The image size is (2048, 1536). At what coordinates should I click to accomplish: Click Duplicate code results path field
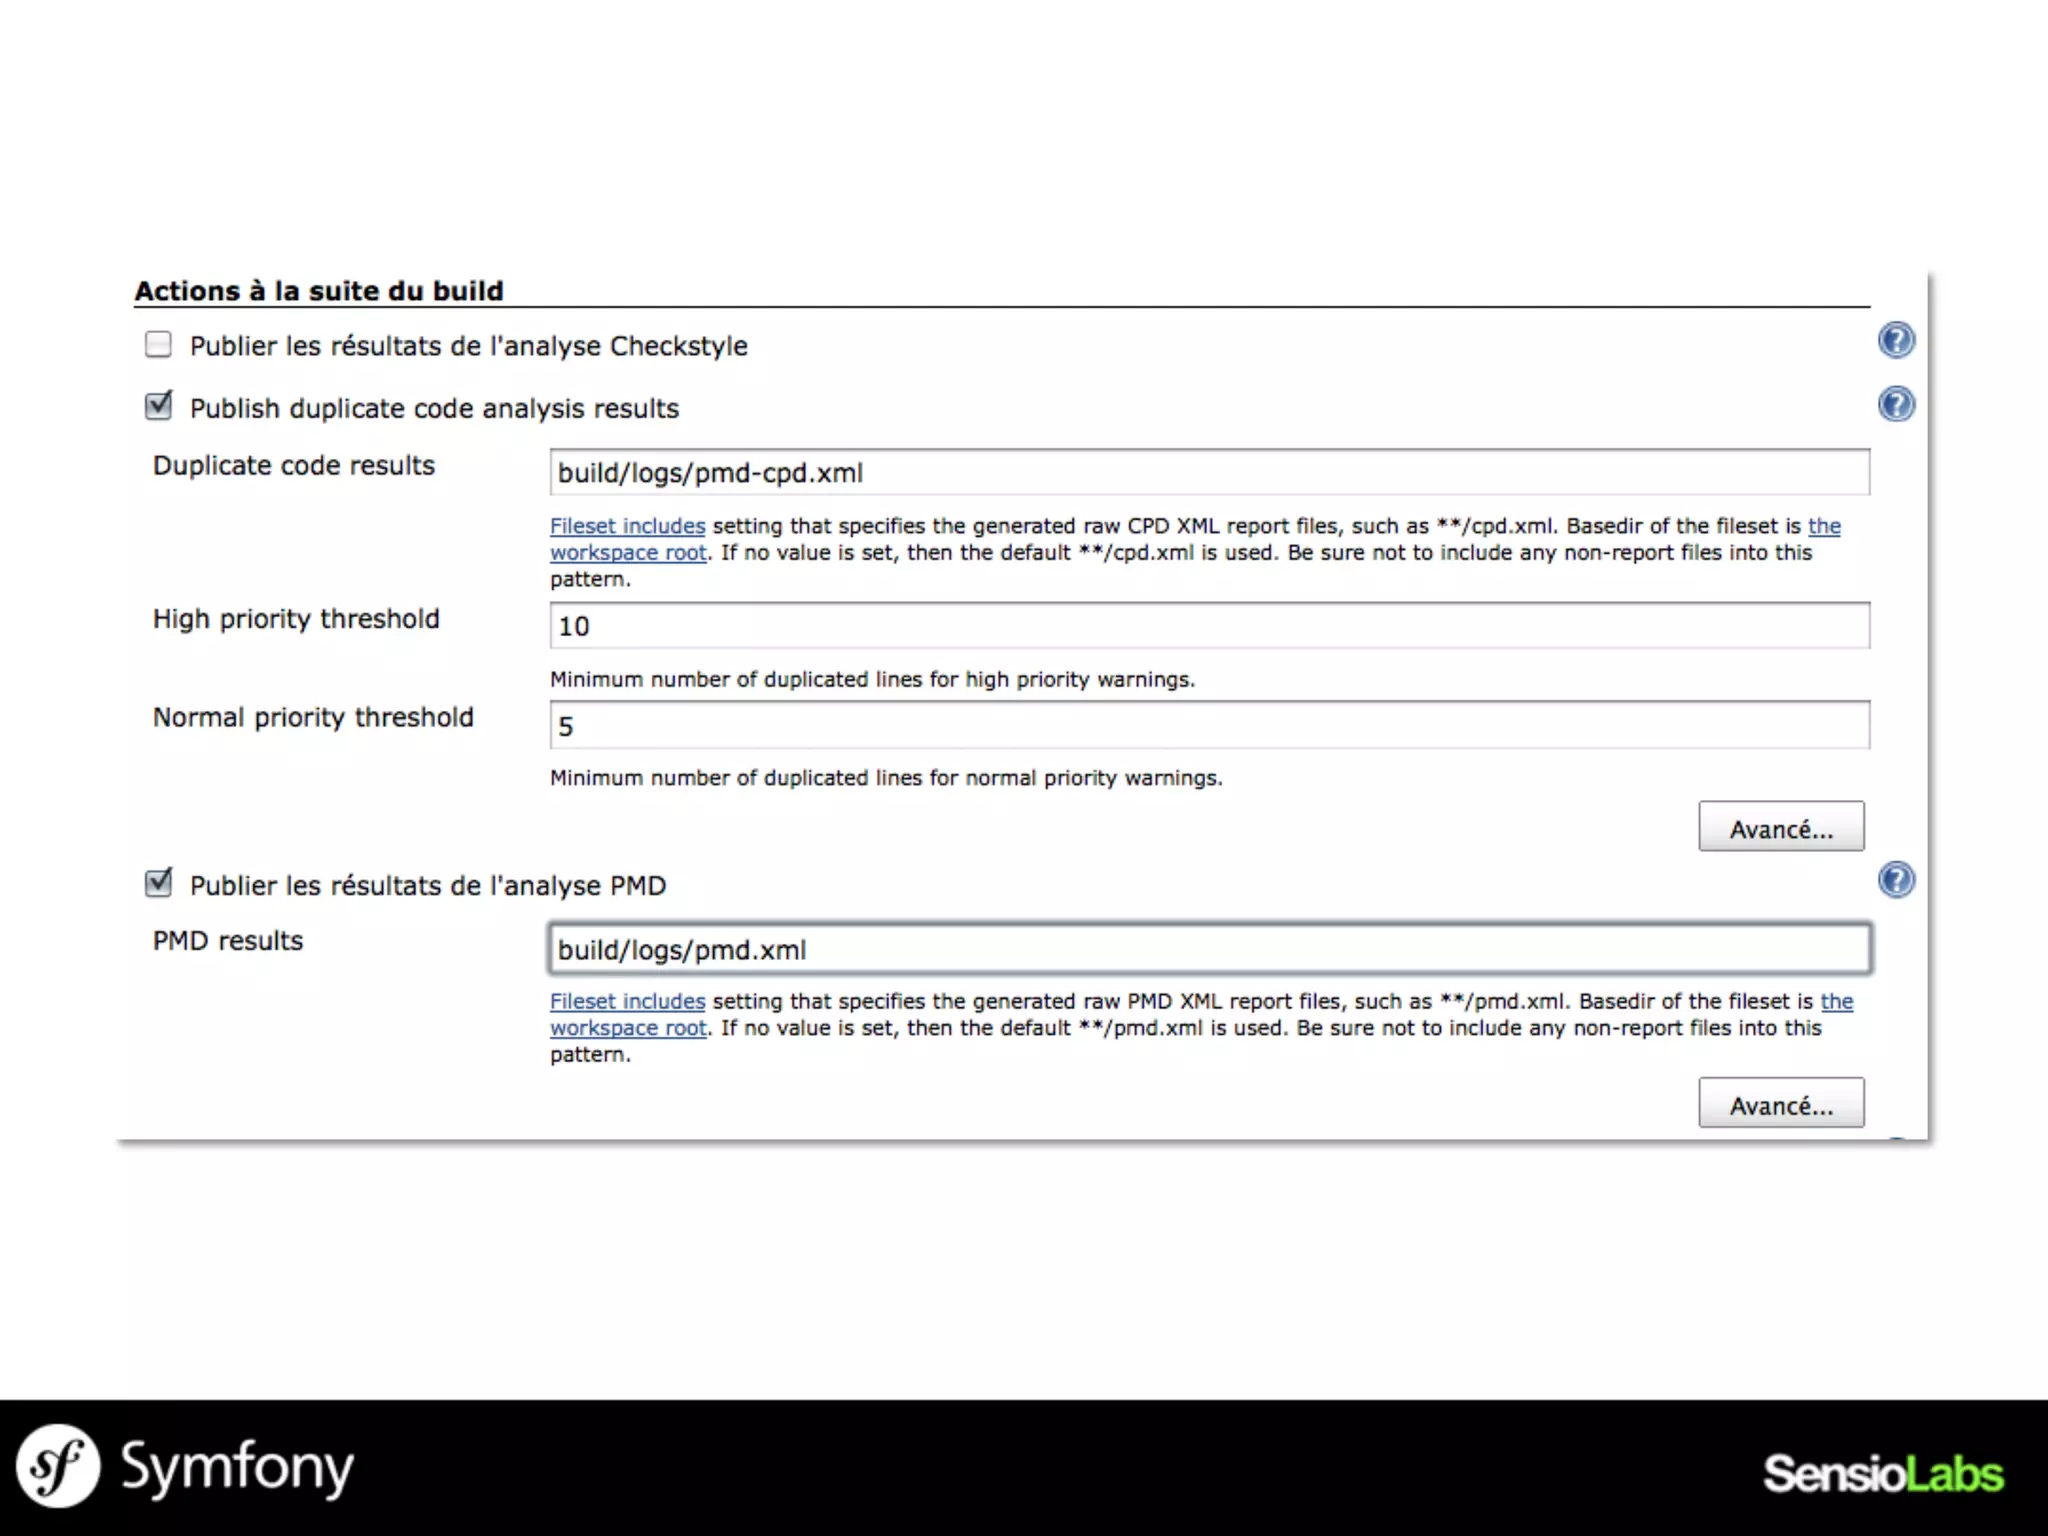(1208, 472)
